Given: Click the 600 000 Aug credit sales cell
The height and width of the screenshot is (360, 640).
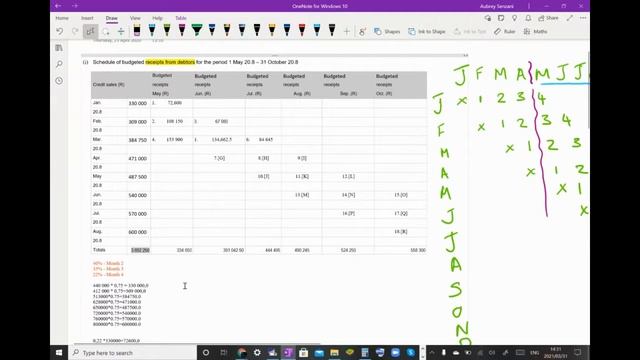Looking at the screenshot, I should [x=138, y=232].
